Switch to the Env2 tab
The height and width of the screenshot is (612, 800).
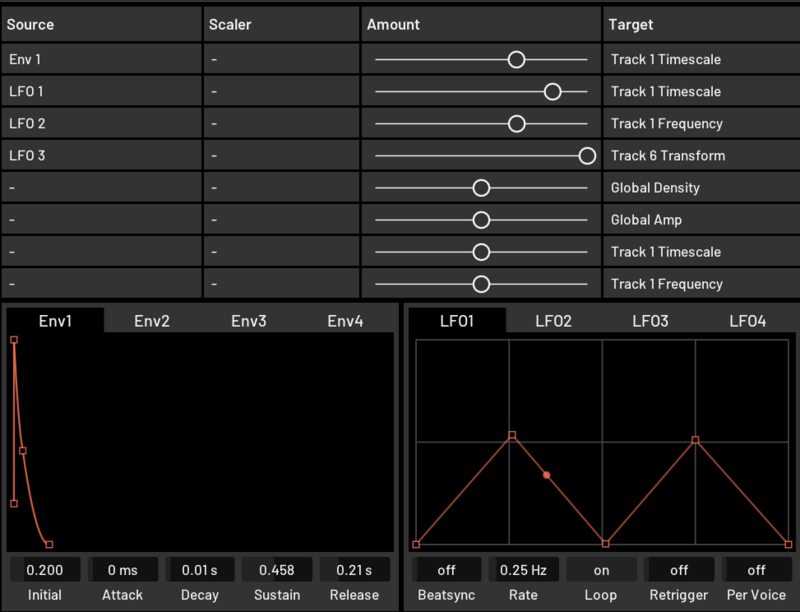[152, 321]
